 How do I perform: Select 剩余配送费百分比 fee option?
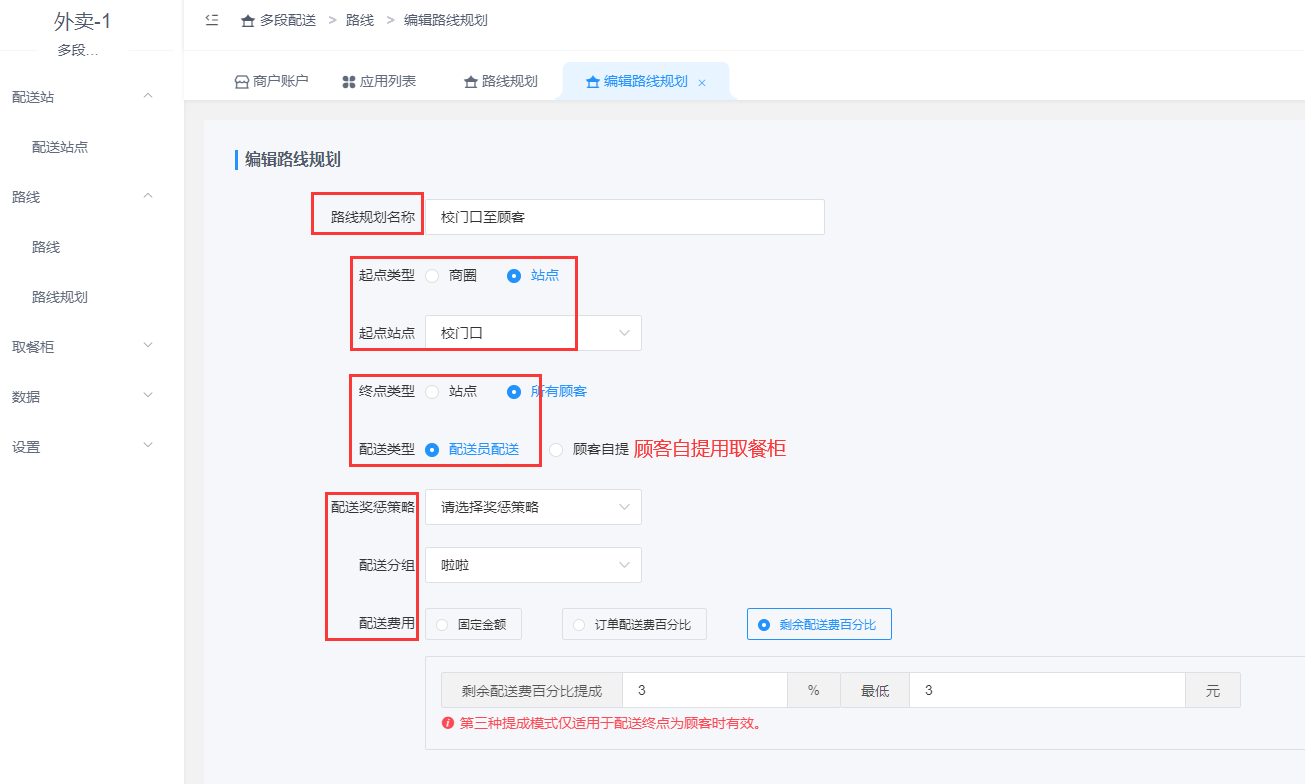coord(819,625)
